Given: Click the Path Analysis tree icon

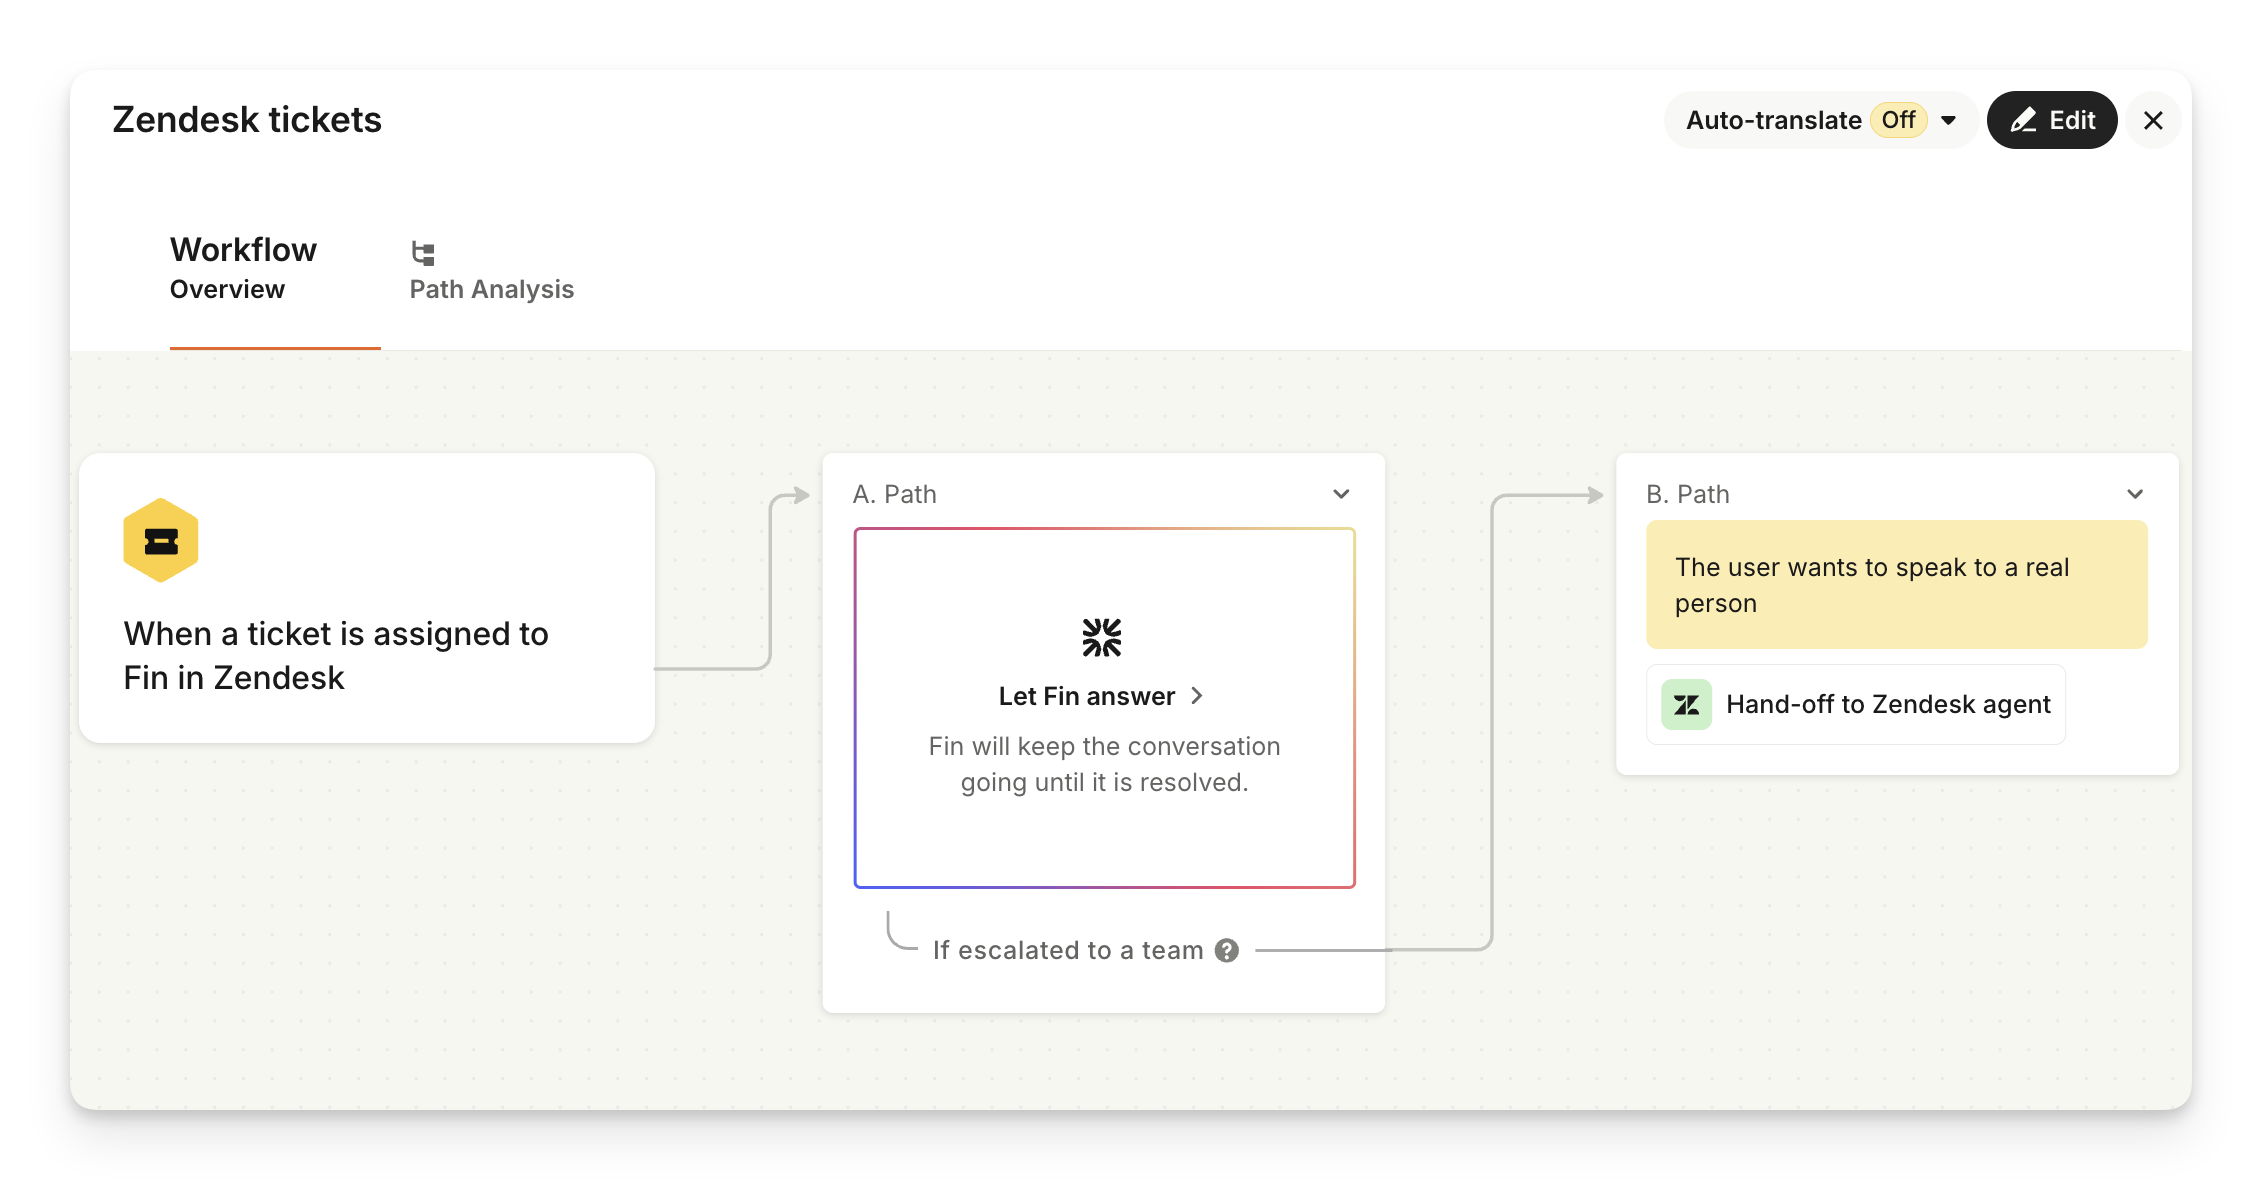Looking at the screenshot, I should click(423, 253).
